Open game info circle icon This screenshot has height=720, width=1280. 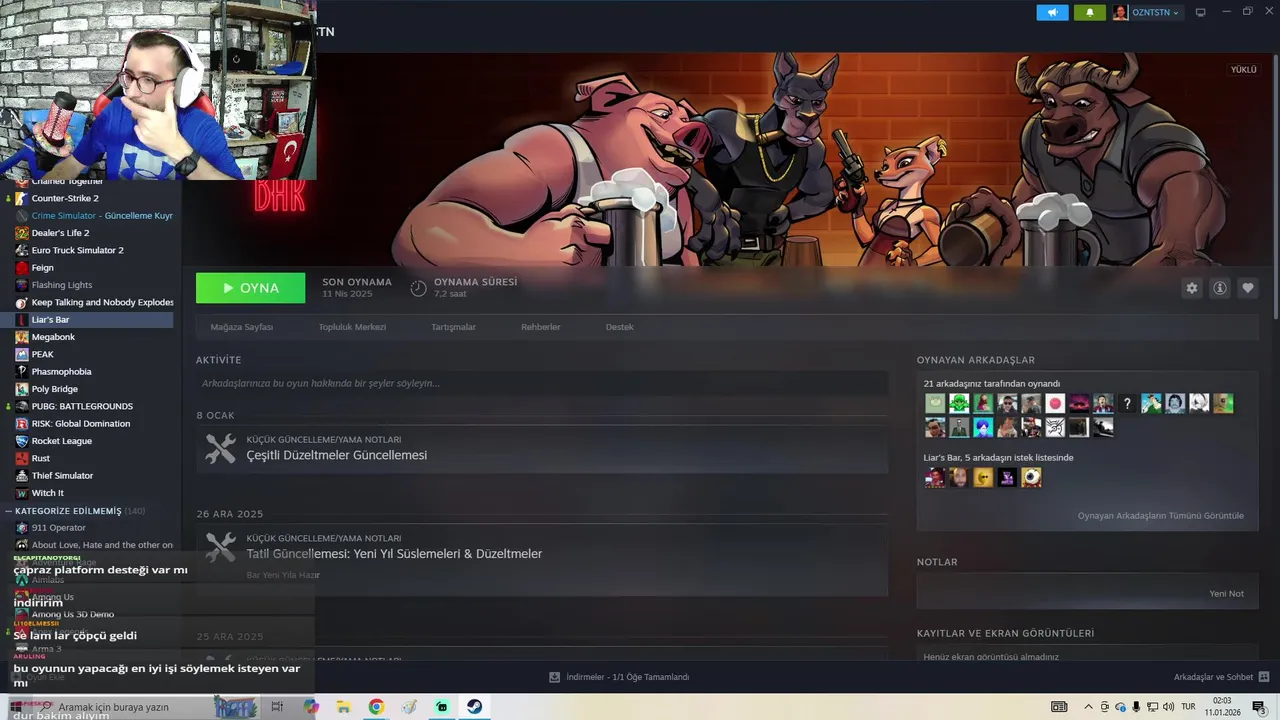point(1219,288)
